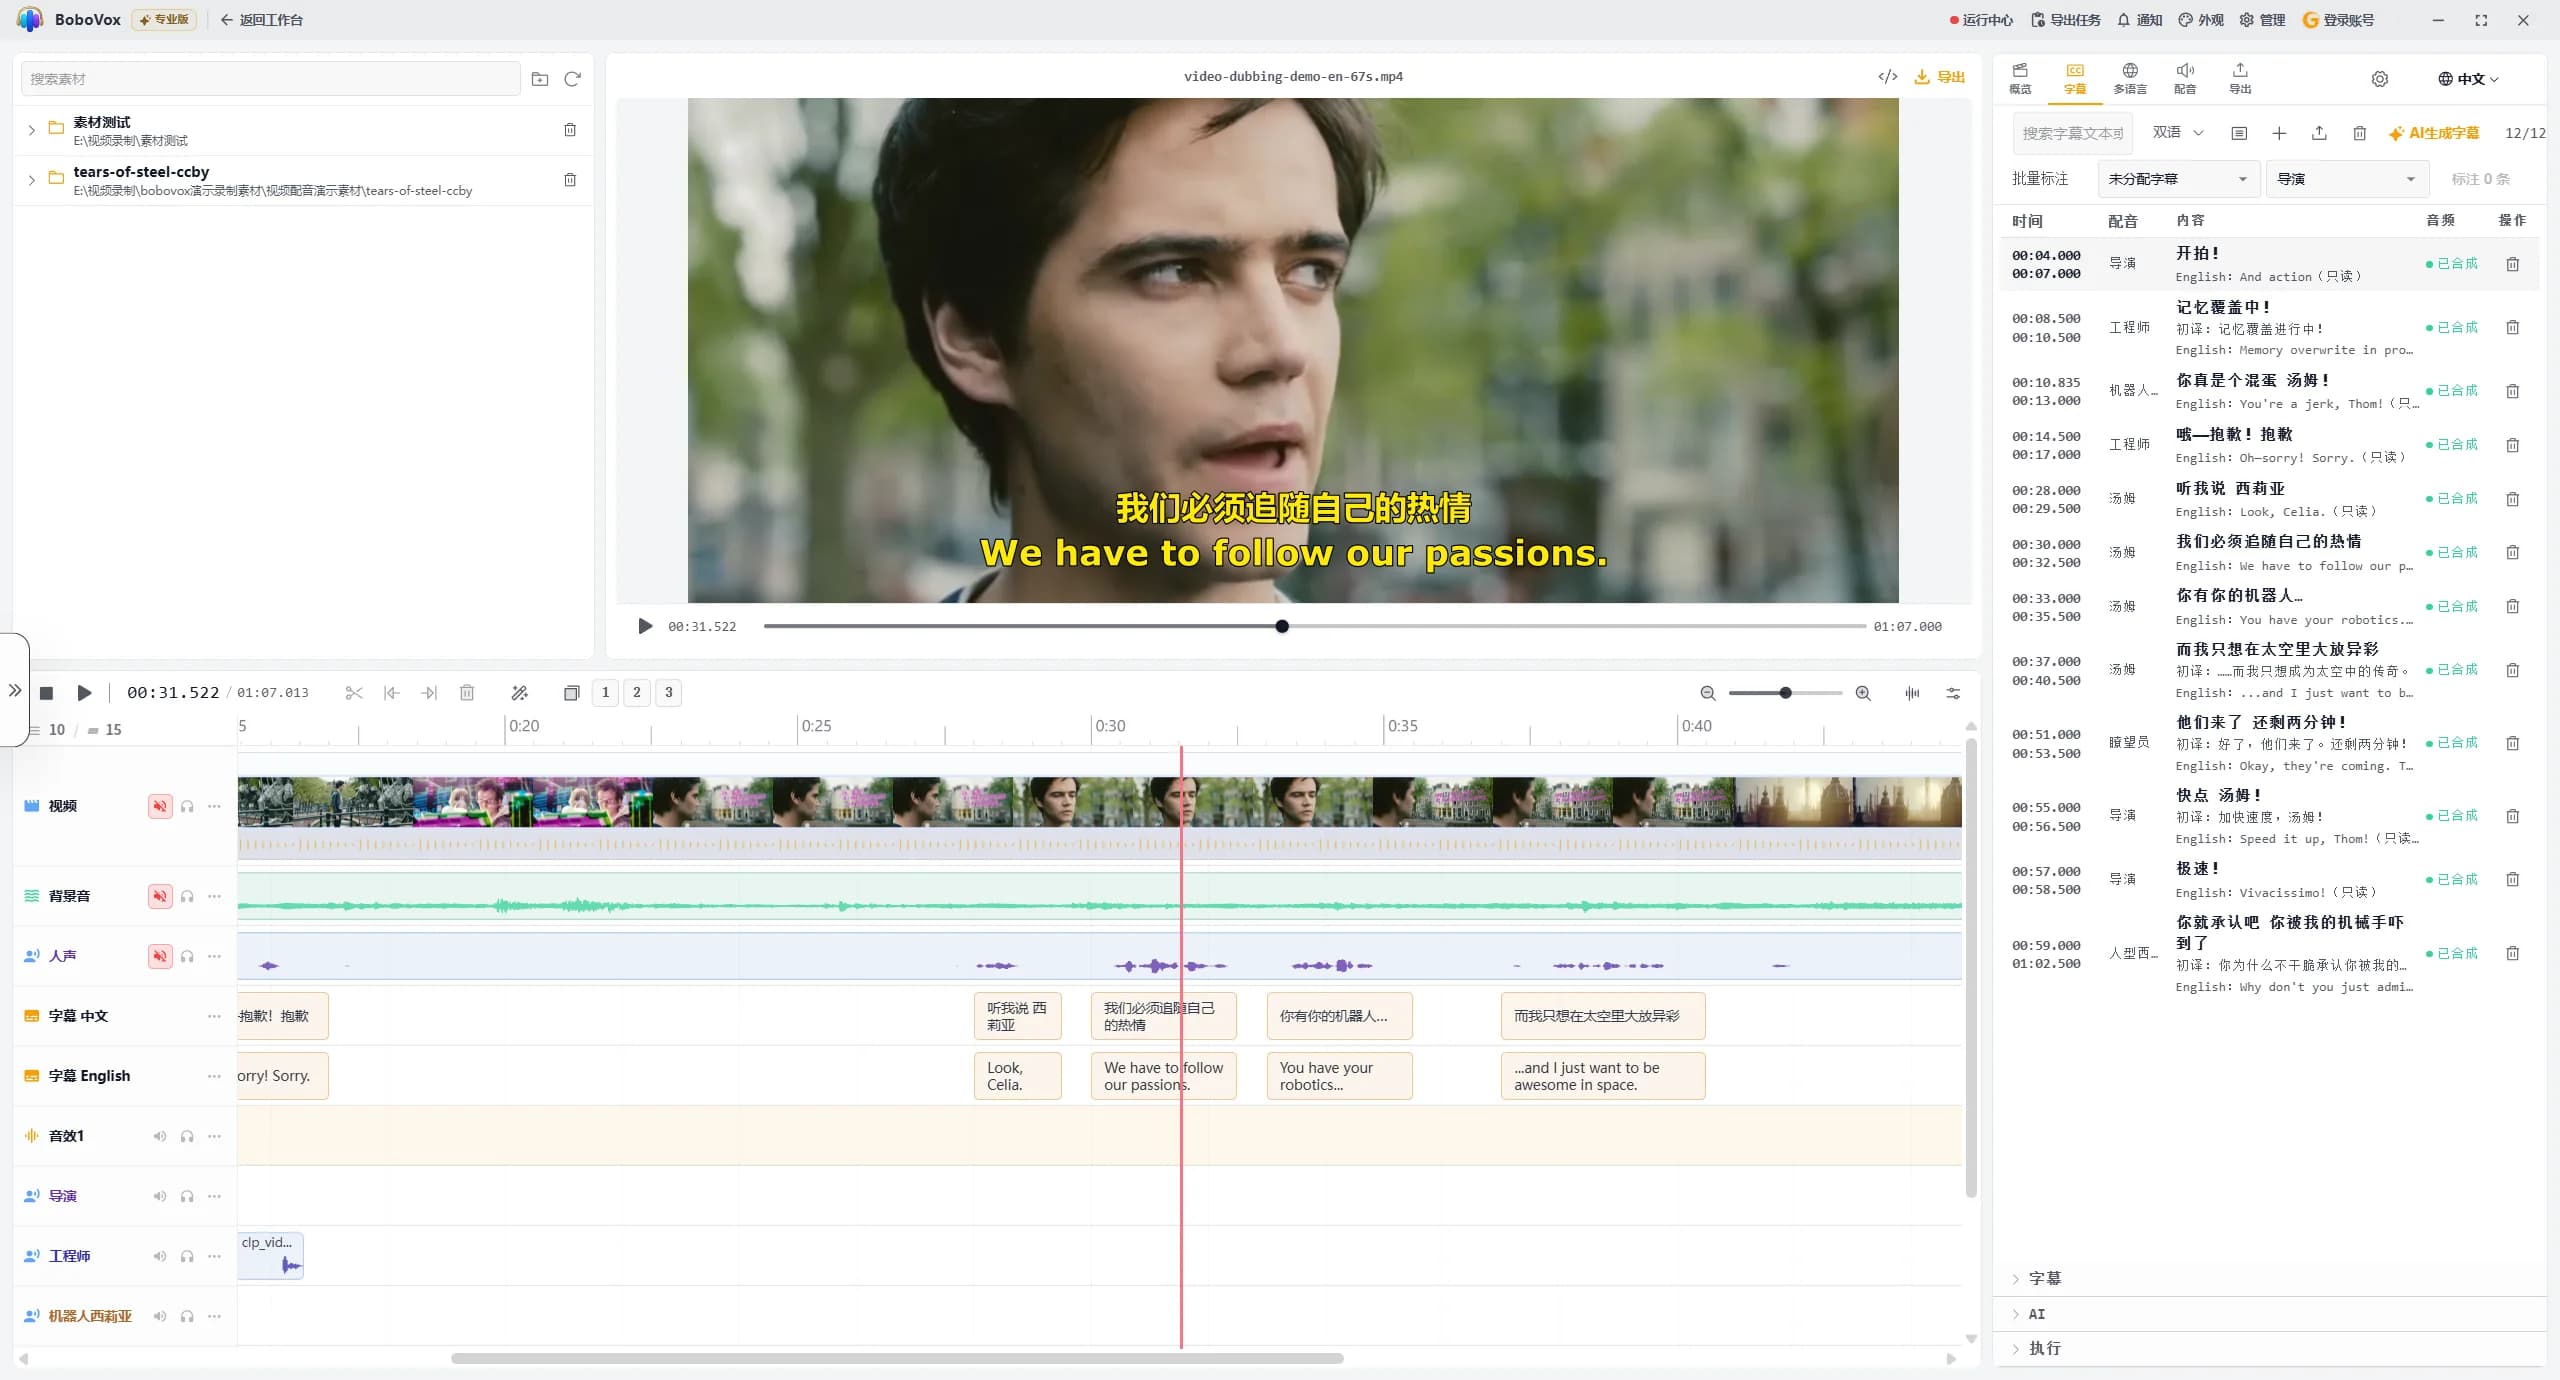
Task: Open the 双语 display mode dropdown
Action: (2178, 133)
